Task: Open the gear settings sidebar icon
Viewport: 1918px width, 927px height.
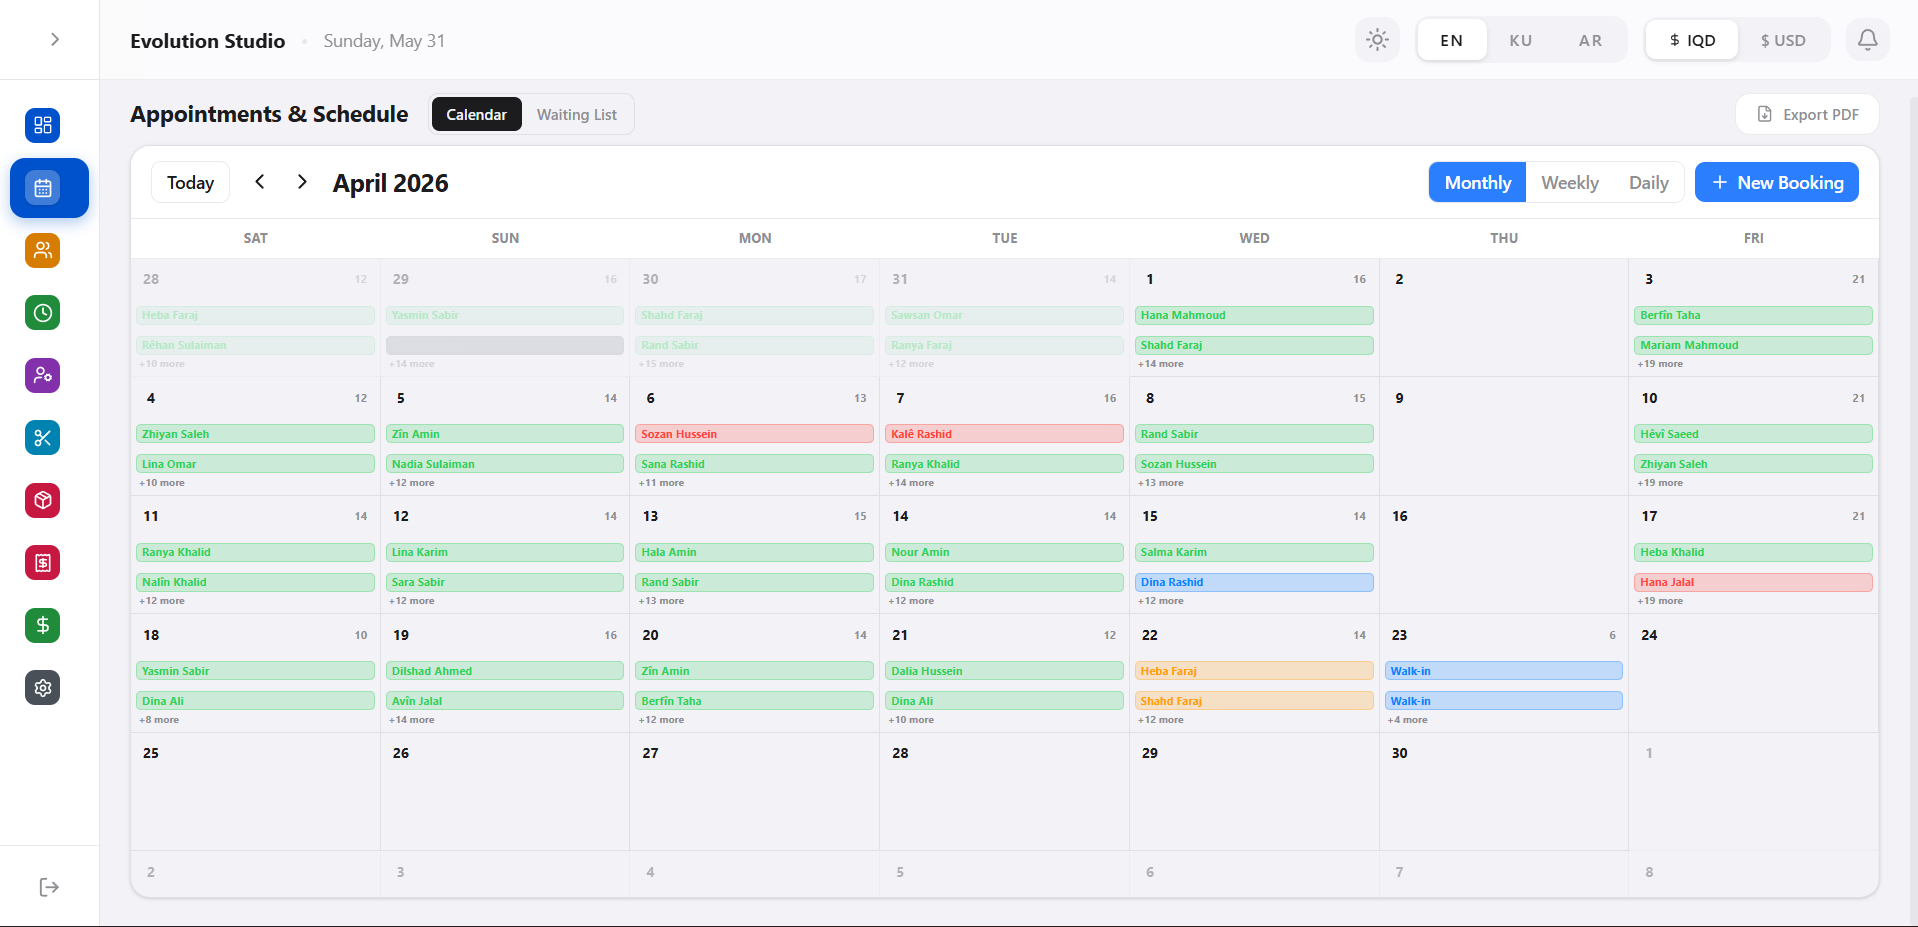Action: 43,688
